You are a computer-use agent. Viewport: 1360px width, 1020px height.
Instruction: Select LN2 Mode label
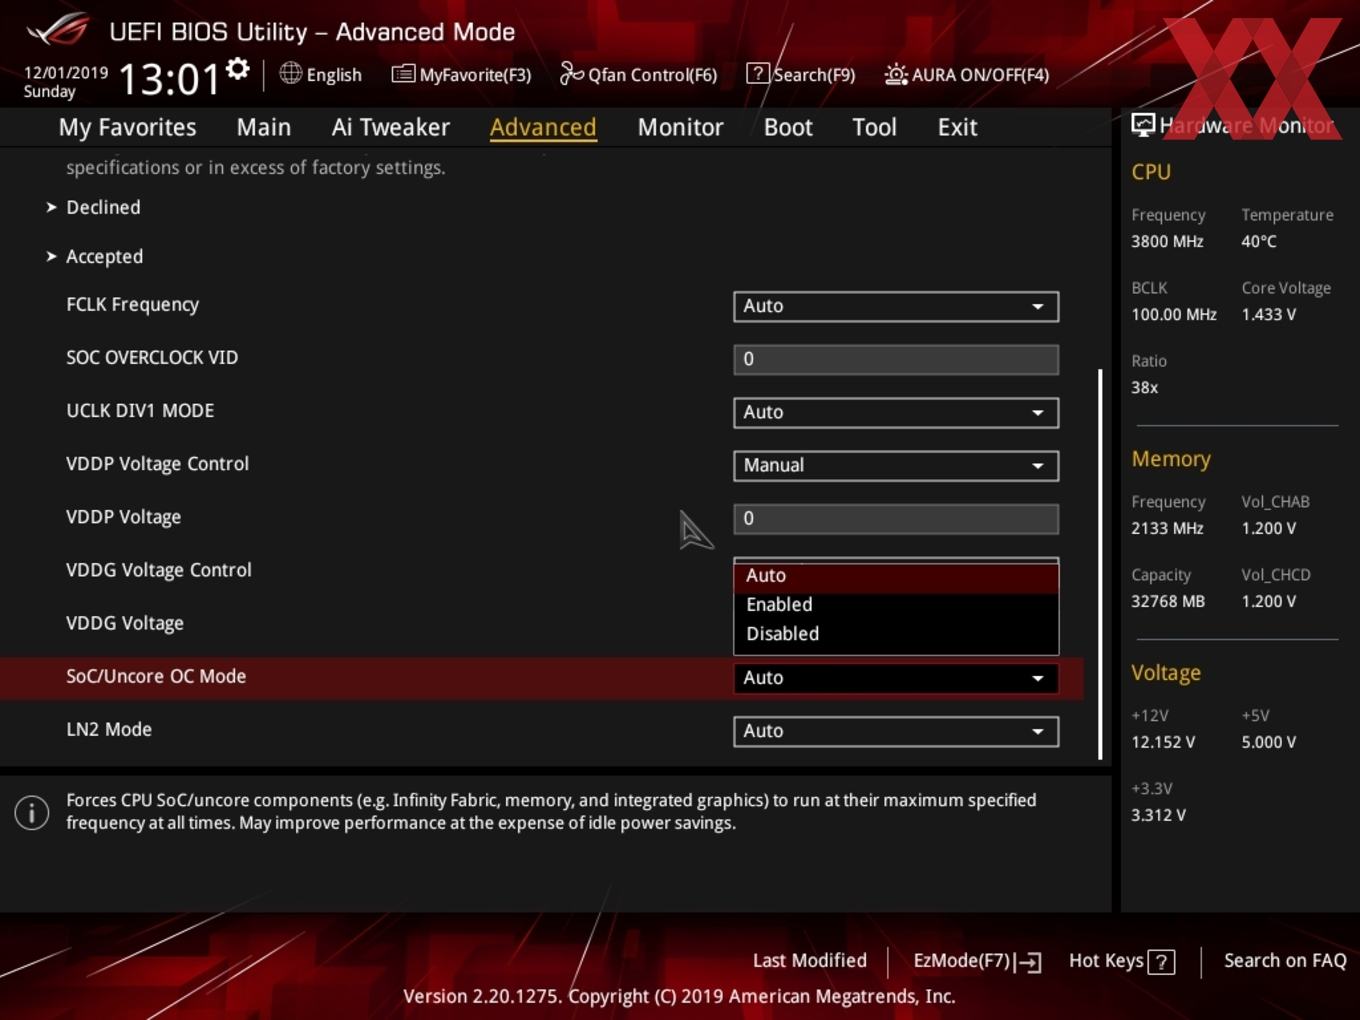[109, 730]
